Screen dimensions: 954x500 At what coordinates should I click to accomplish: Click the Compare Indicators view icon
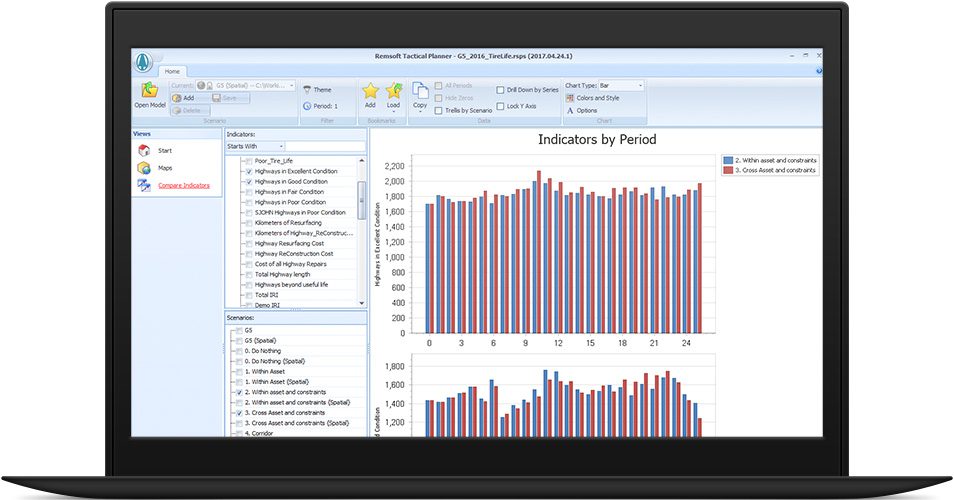(144, 185)
